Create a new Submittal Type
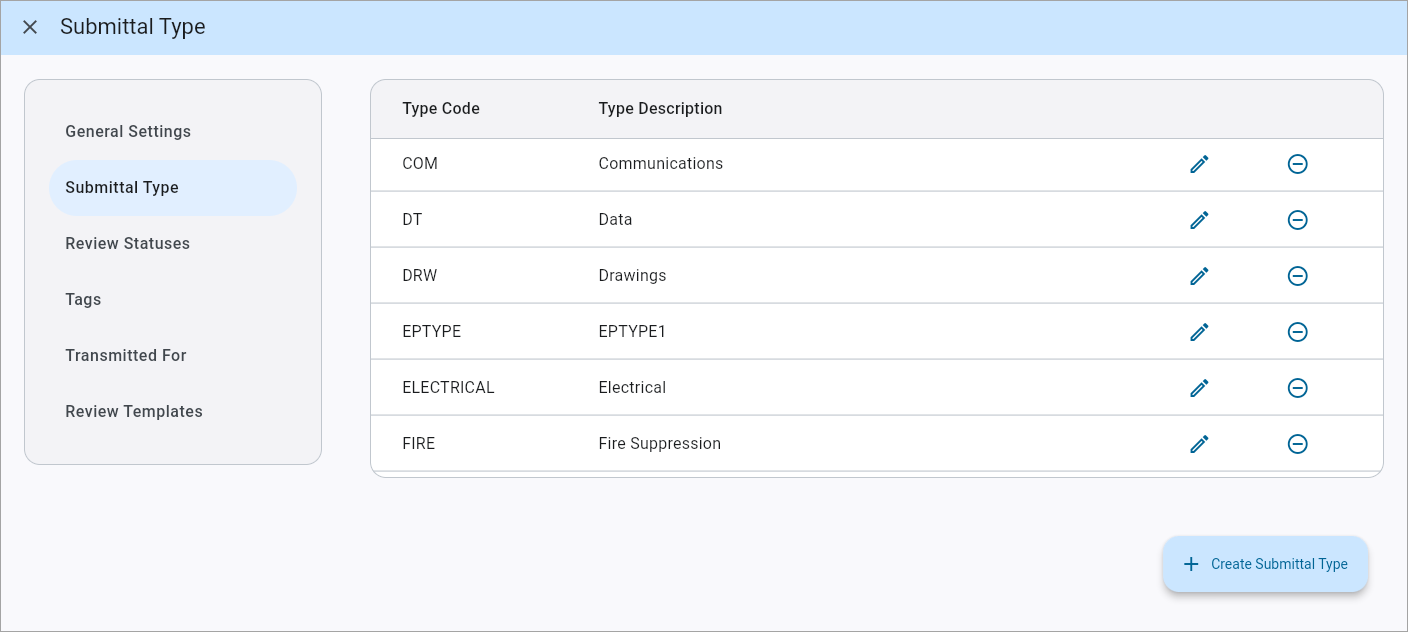1408x632 pixels. 1265,563
